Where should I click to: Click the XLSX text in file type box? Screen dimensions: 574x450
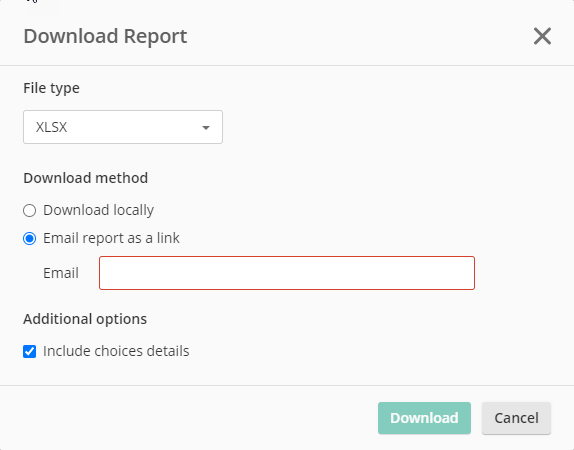(51, 127)
